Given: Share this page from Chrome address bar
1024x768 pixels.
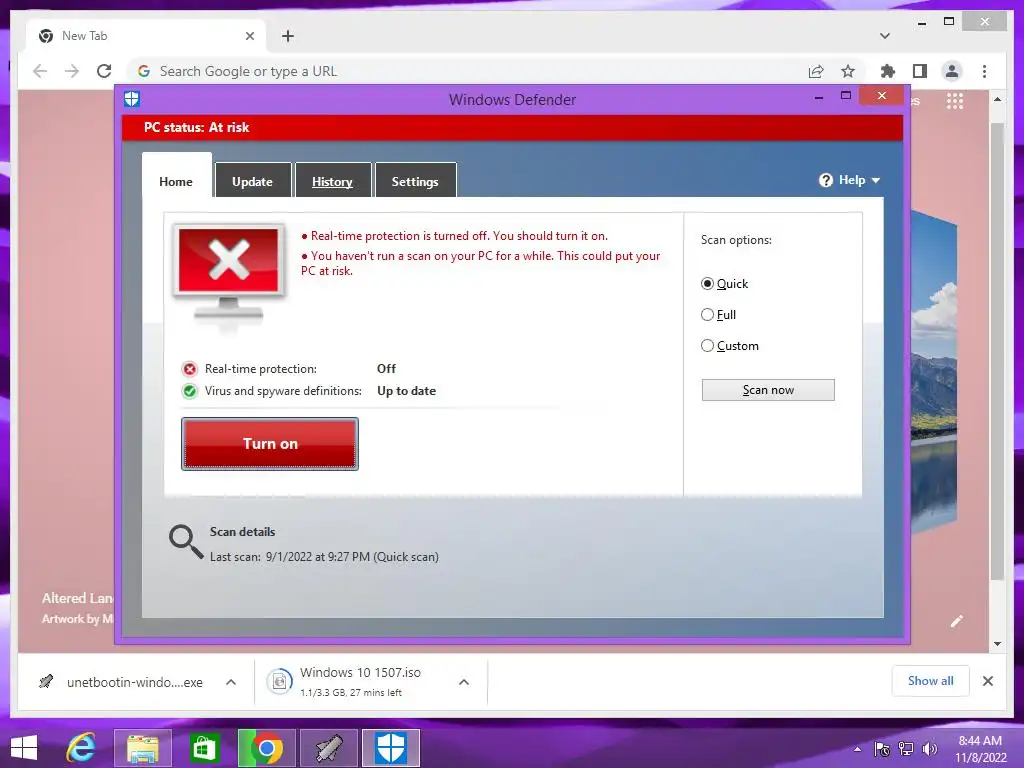Looking at the screenshot, I should click(x=816, y=71).
